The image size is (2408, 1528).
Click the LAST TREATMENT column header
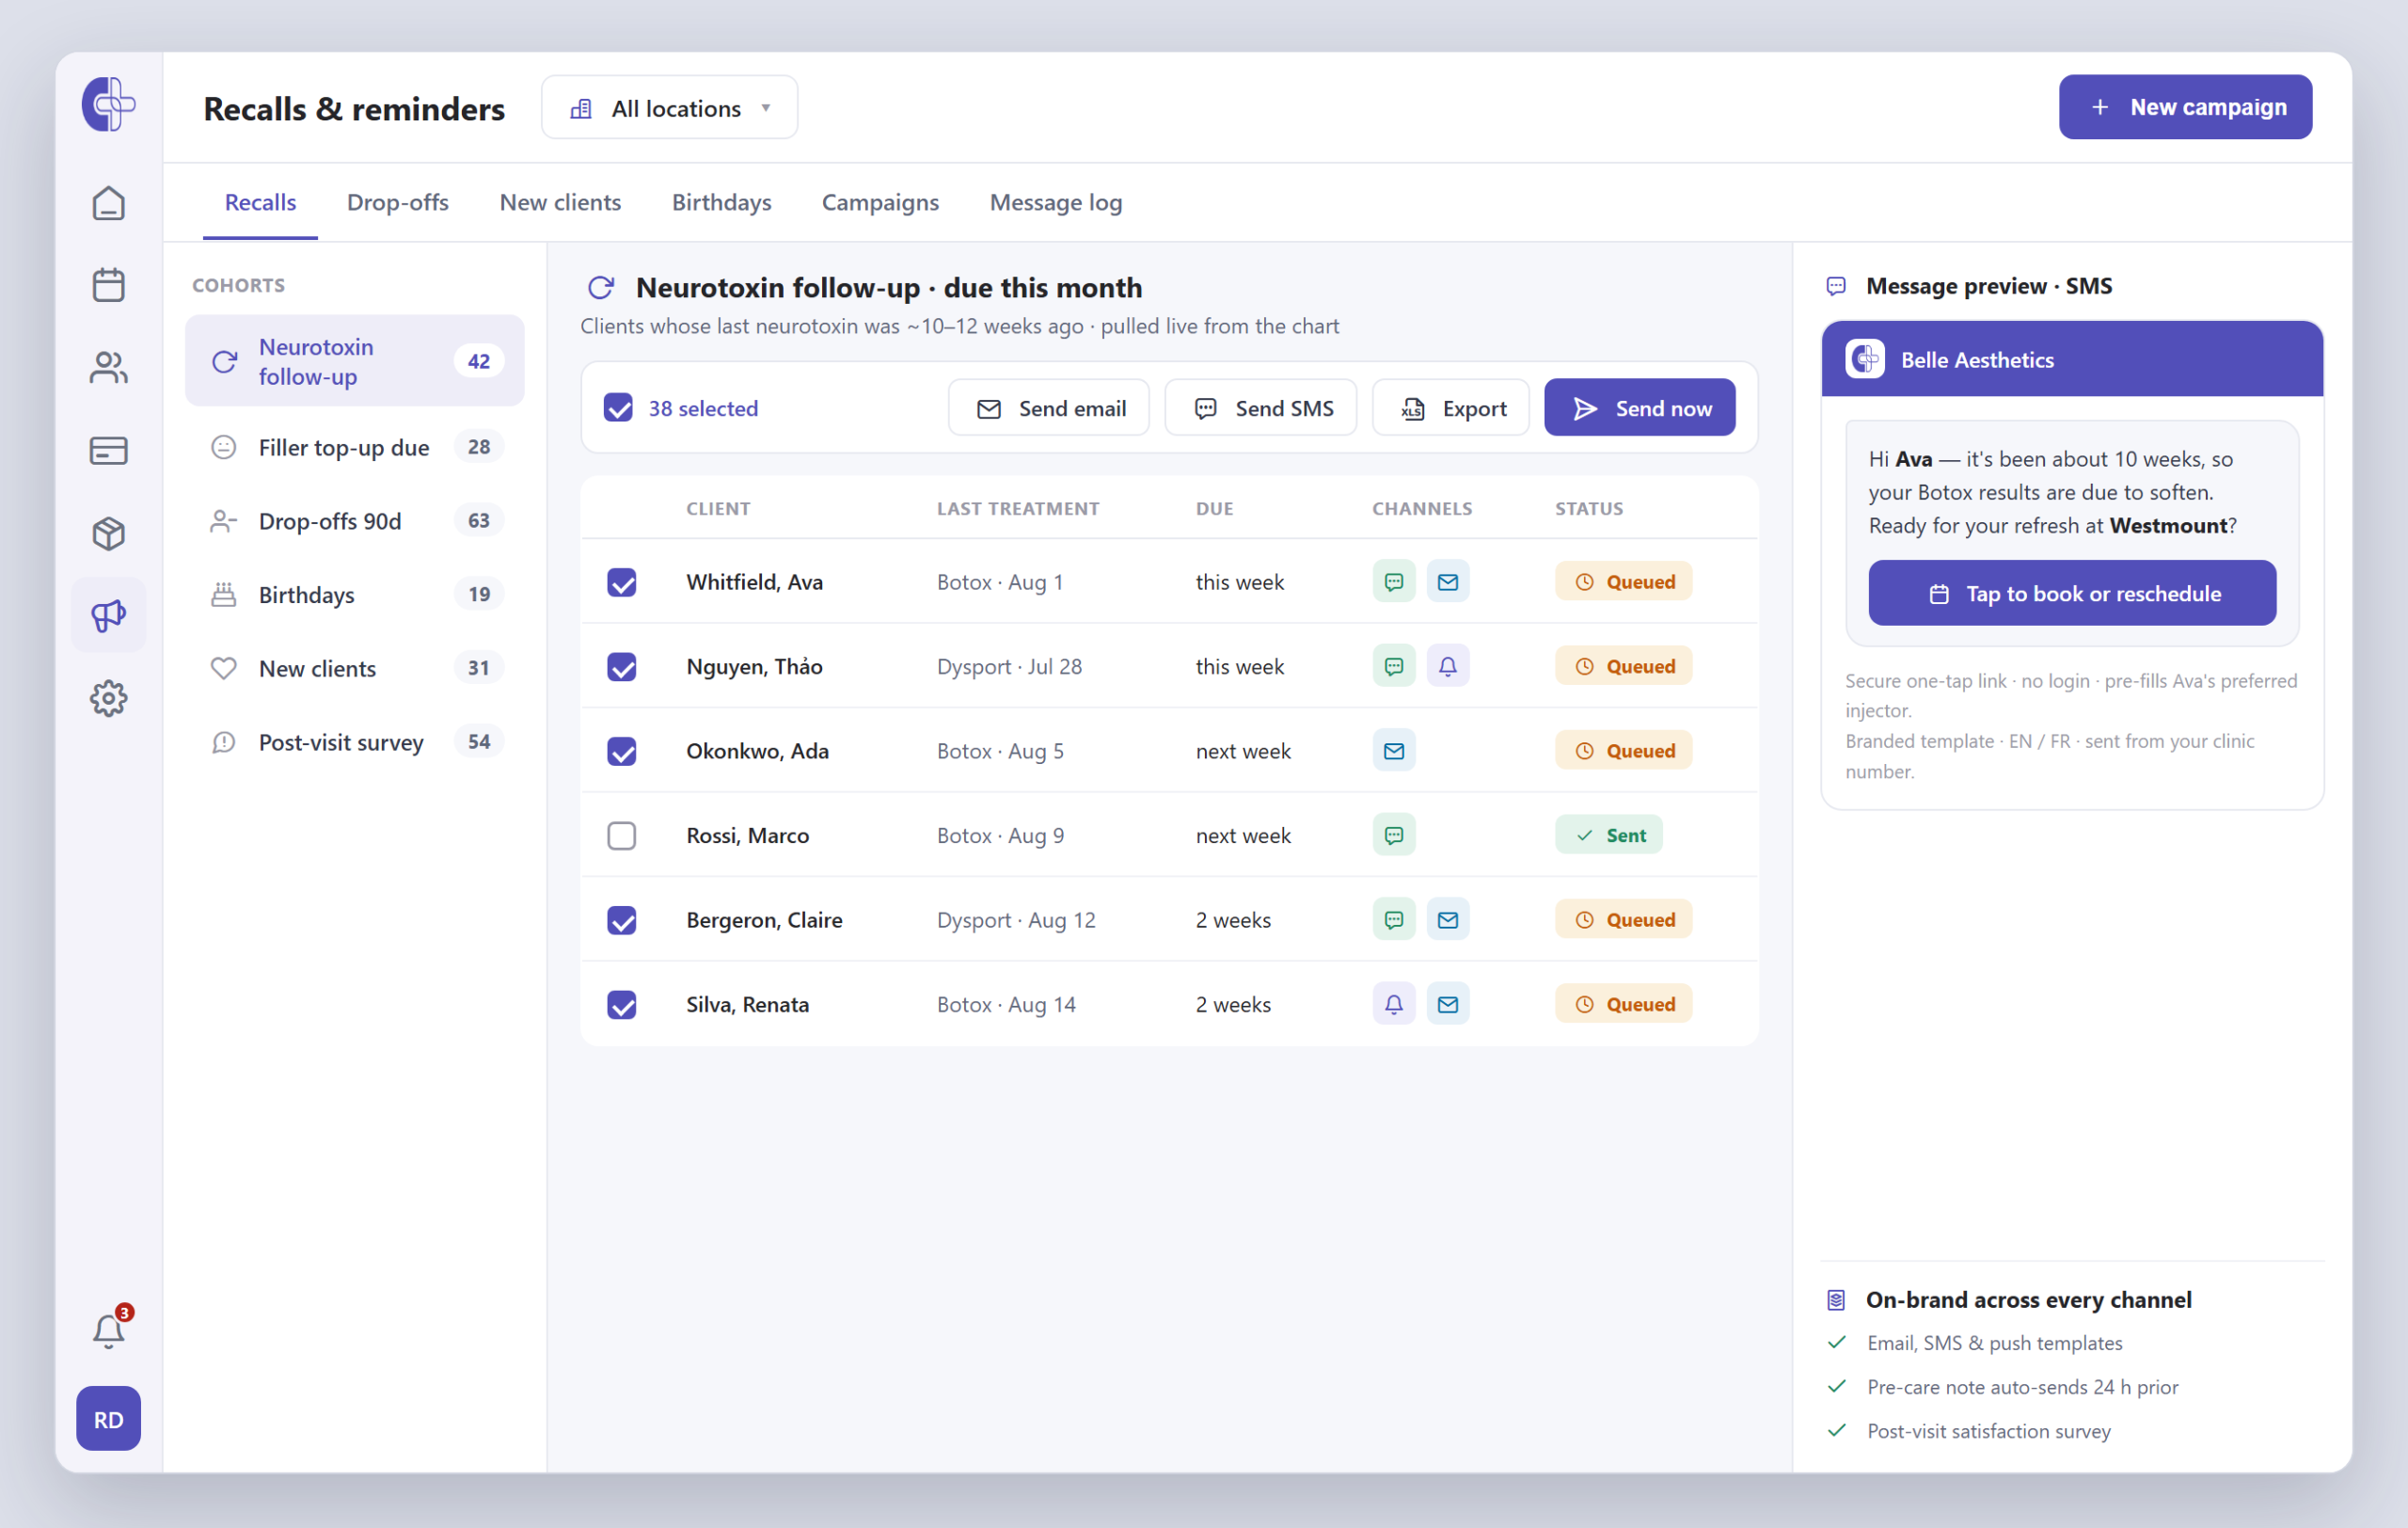point(1018,508)
